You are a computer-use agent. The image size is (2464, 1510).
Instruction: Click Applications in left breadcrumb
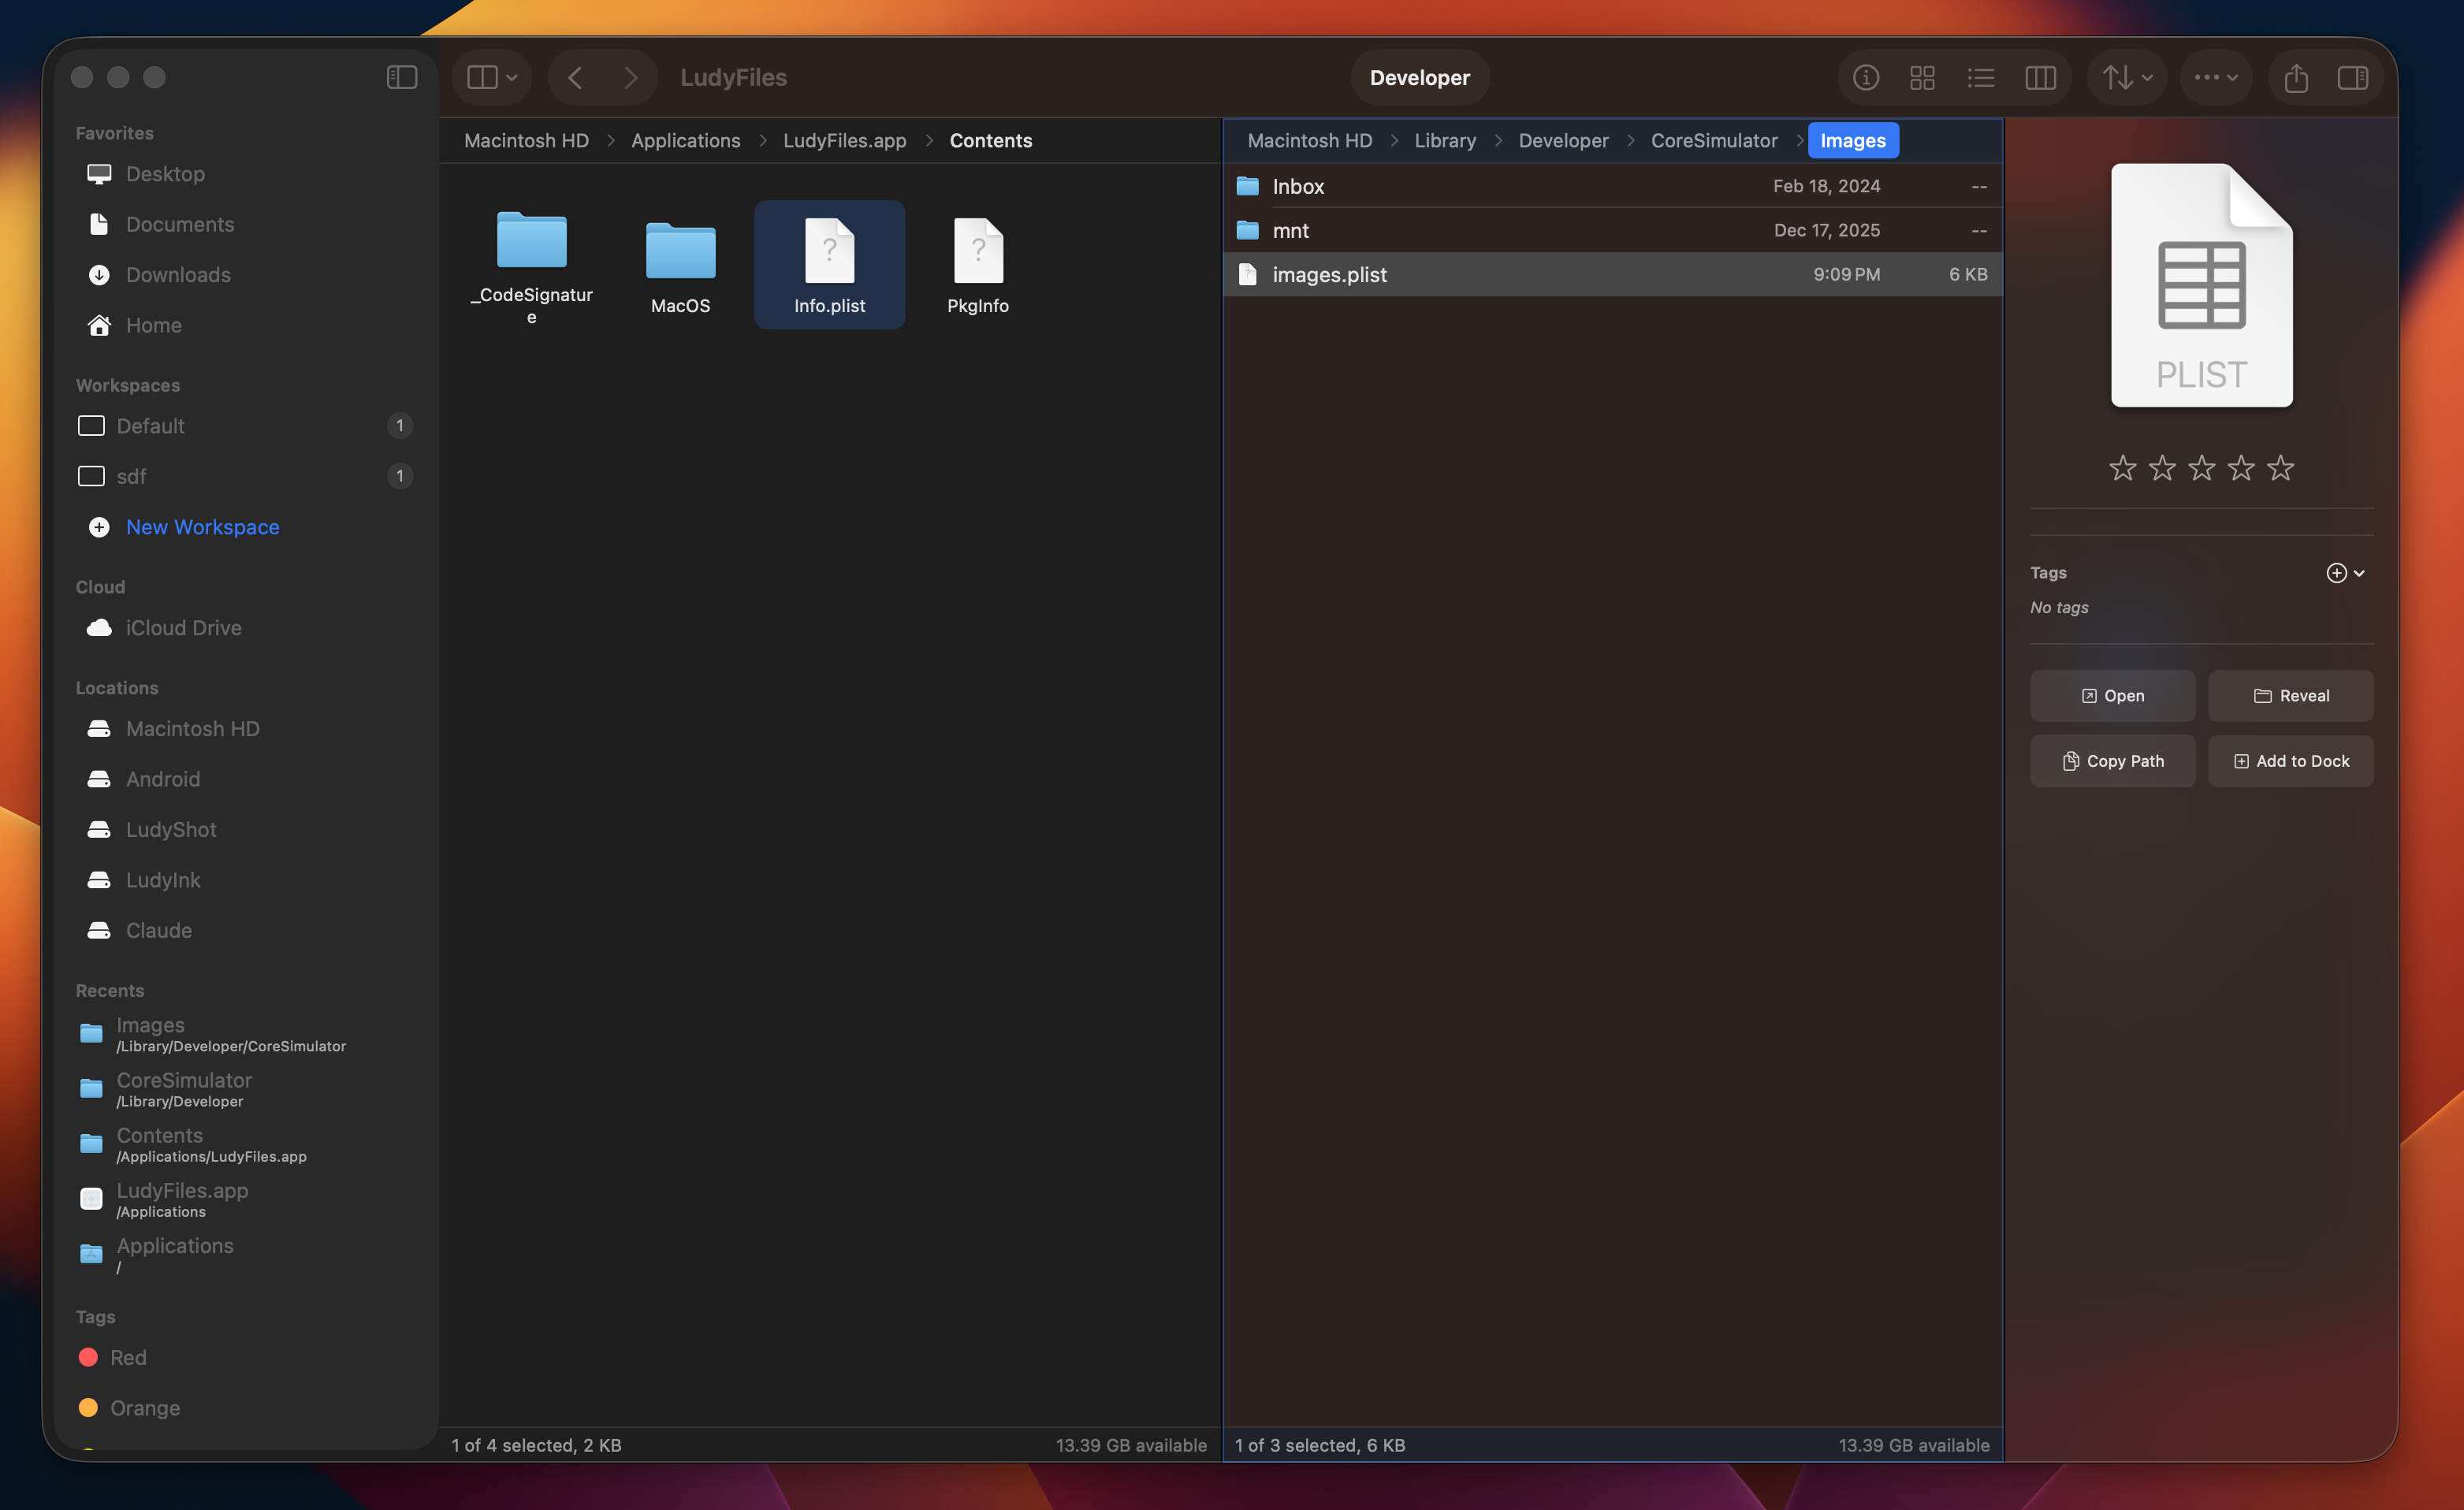(x=686, y=141)
